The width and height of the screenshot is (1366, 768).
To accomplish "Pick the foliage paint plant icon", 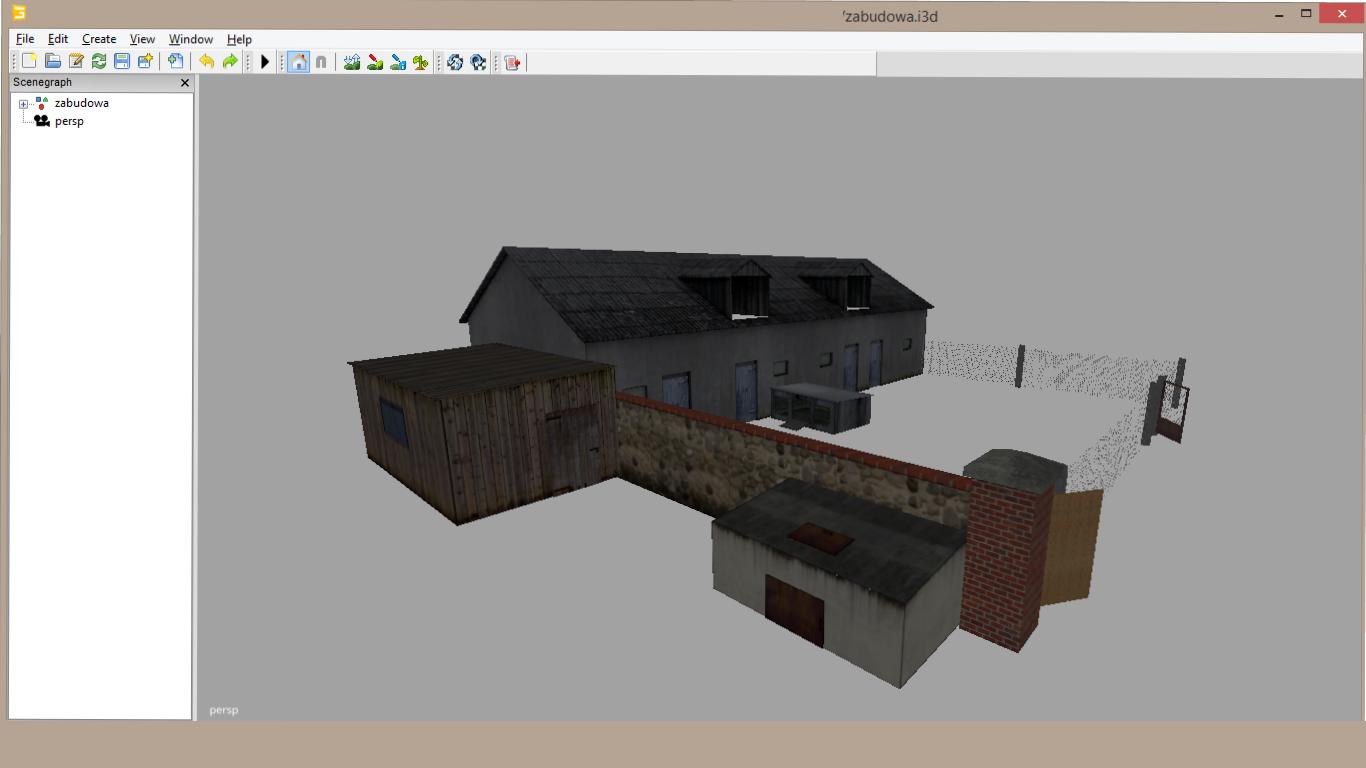I will [x=421, y=62].
